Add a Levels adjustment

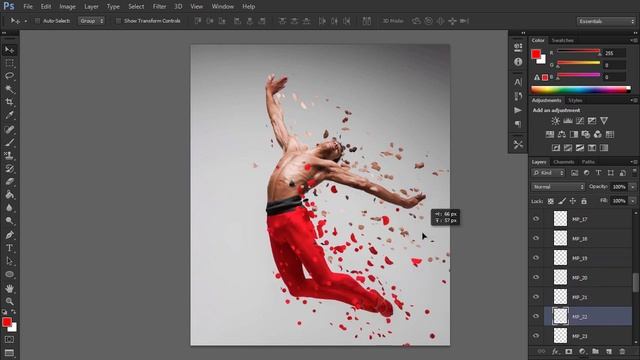[x=568, y=121]
